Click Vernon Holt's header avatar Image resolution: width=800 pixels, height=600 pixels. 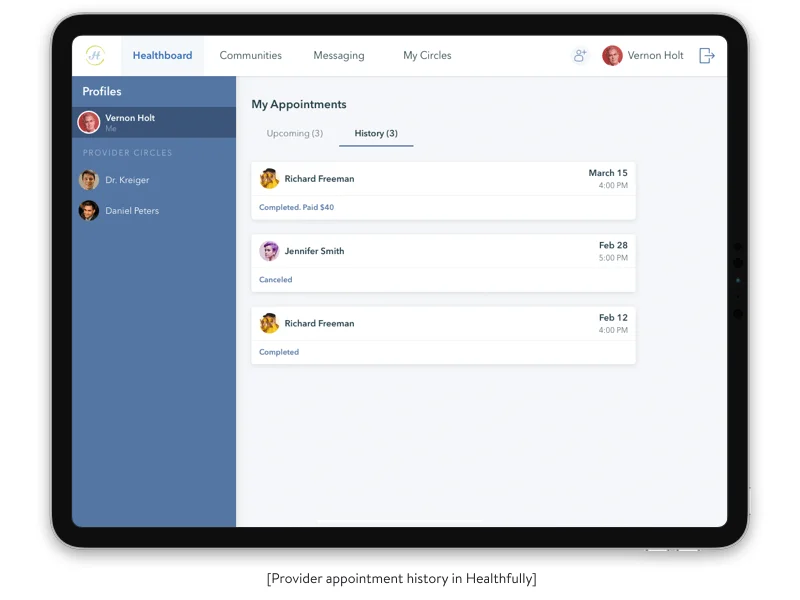[612, 56]
